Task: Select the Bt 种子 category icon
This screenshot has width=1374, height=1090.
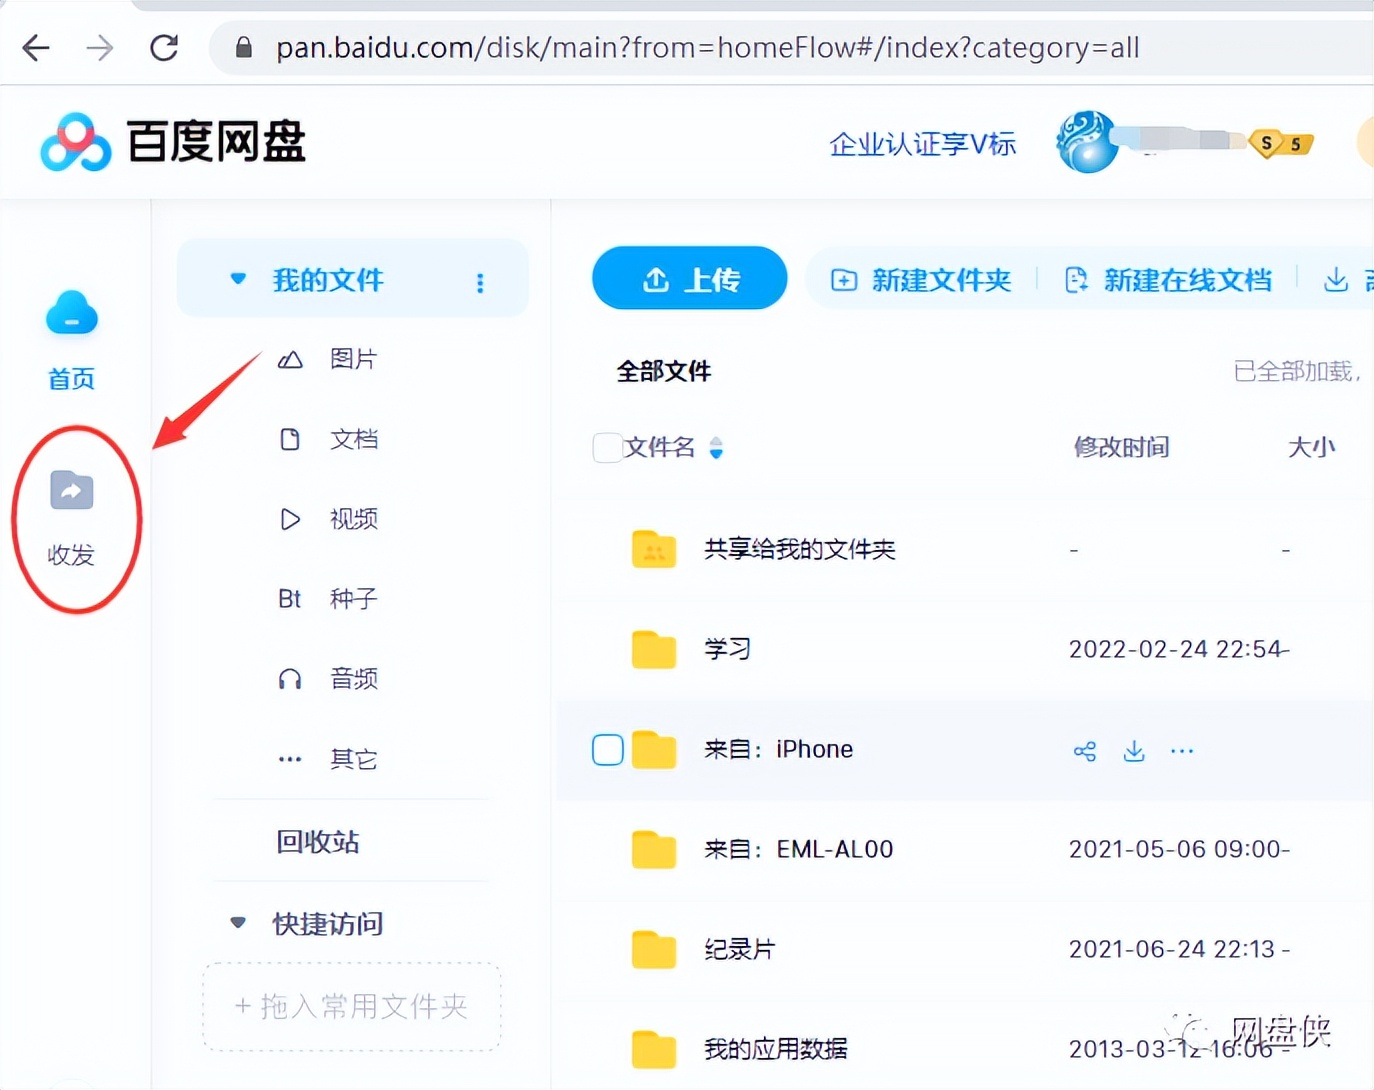Action: tap(289, 598)
